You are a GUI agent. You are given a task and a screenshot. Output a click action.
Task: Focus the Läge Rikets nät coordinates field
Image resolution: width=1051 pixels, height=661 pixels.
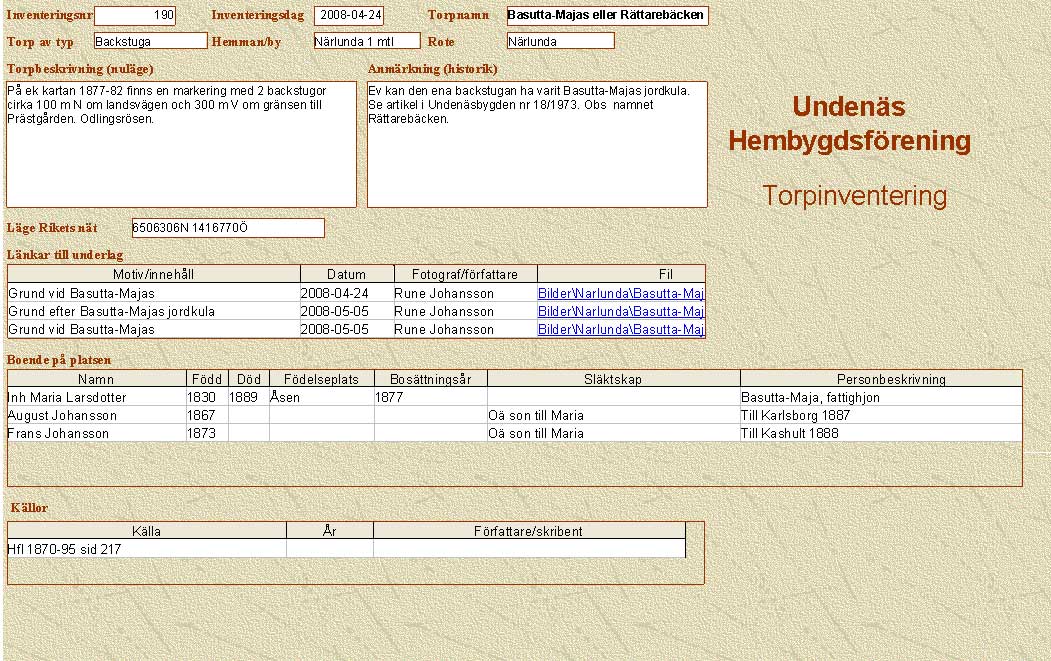click(228, 228)
